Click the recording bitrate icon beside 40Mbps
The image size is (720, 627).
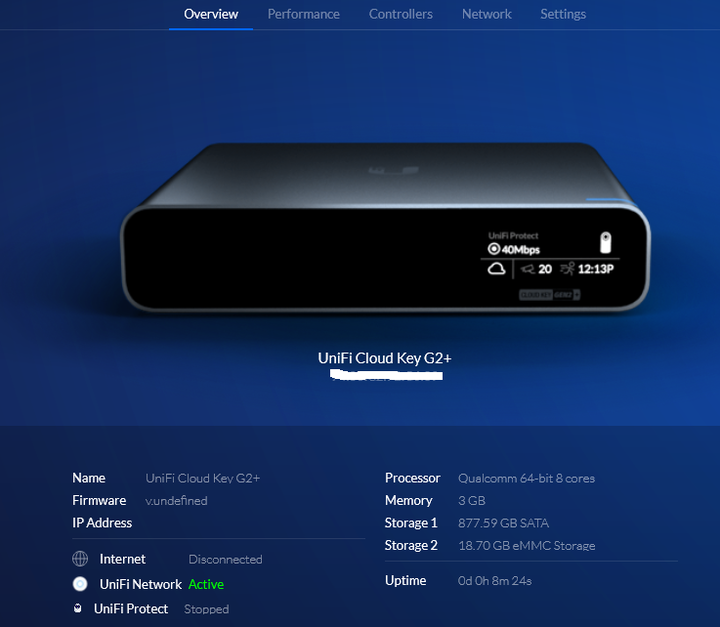[493, 249]
